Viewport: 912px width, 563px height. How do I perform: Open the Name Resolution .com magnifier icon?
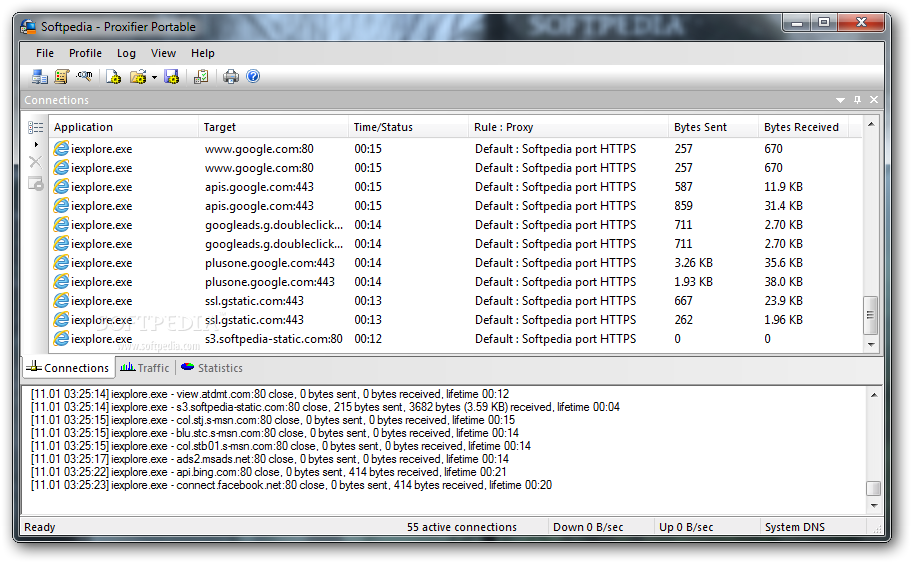click(x=84, y=76)
